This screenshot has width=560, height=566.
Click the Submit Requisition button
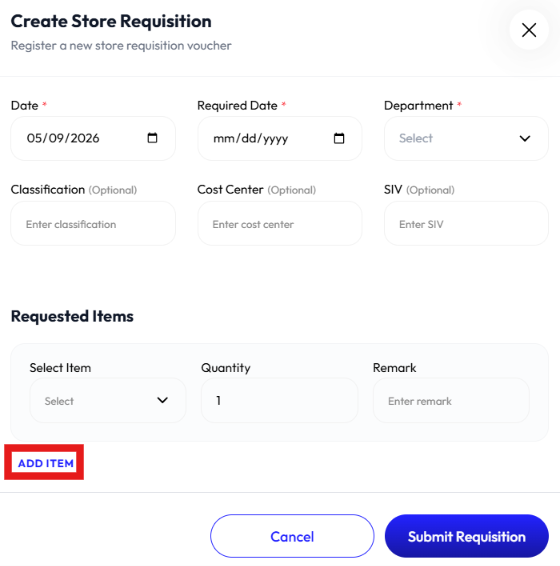(x=466, y=536)
